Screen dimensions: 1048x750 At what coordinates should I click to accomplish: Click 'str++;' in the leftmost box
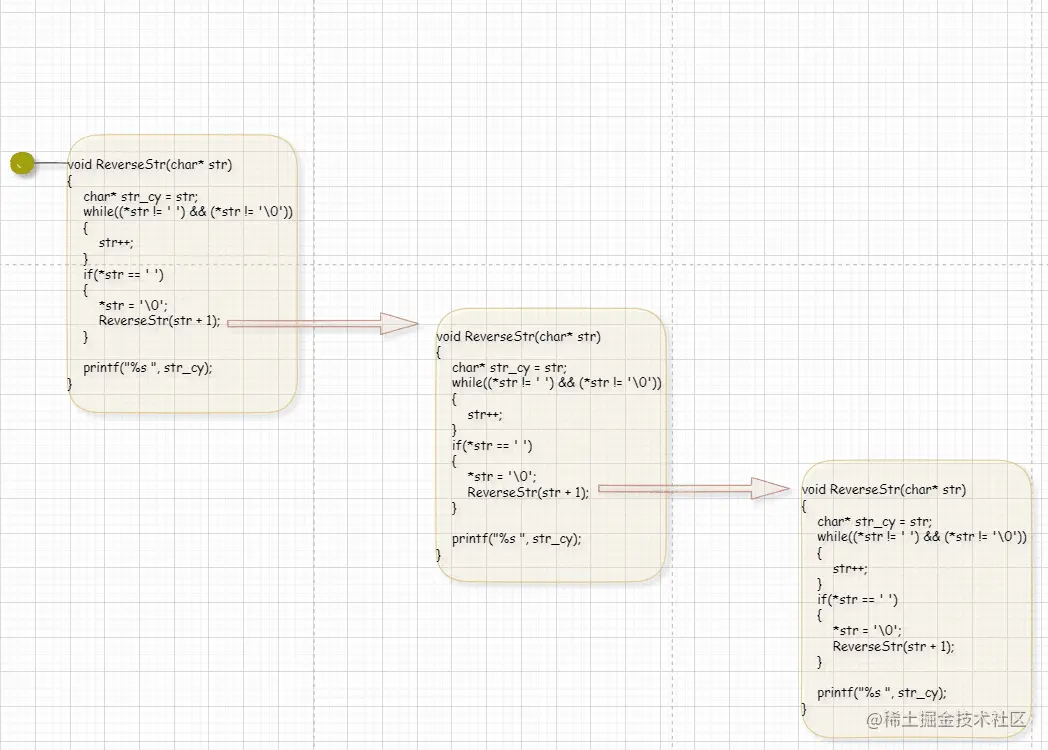click(x=116, y=243)
